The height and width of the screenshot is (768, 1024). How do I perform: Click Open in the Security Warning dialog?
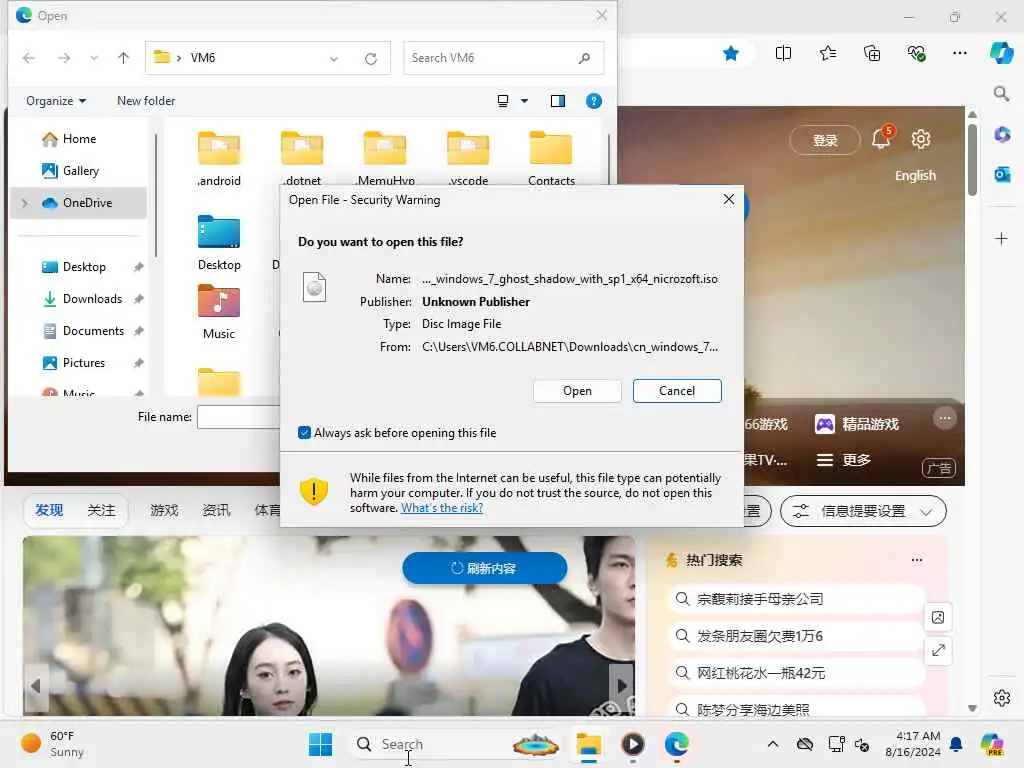tap(577, 391)
